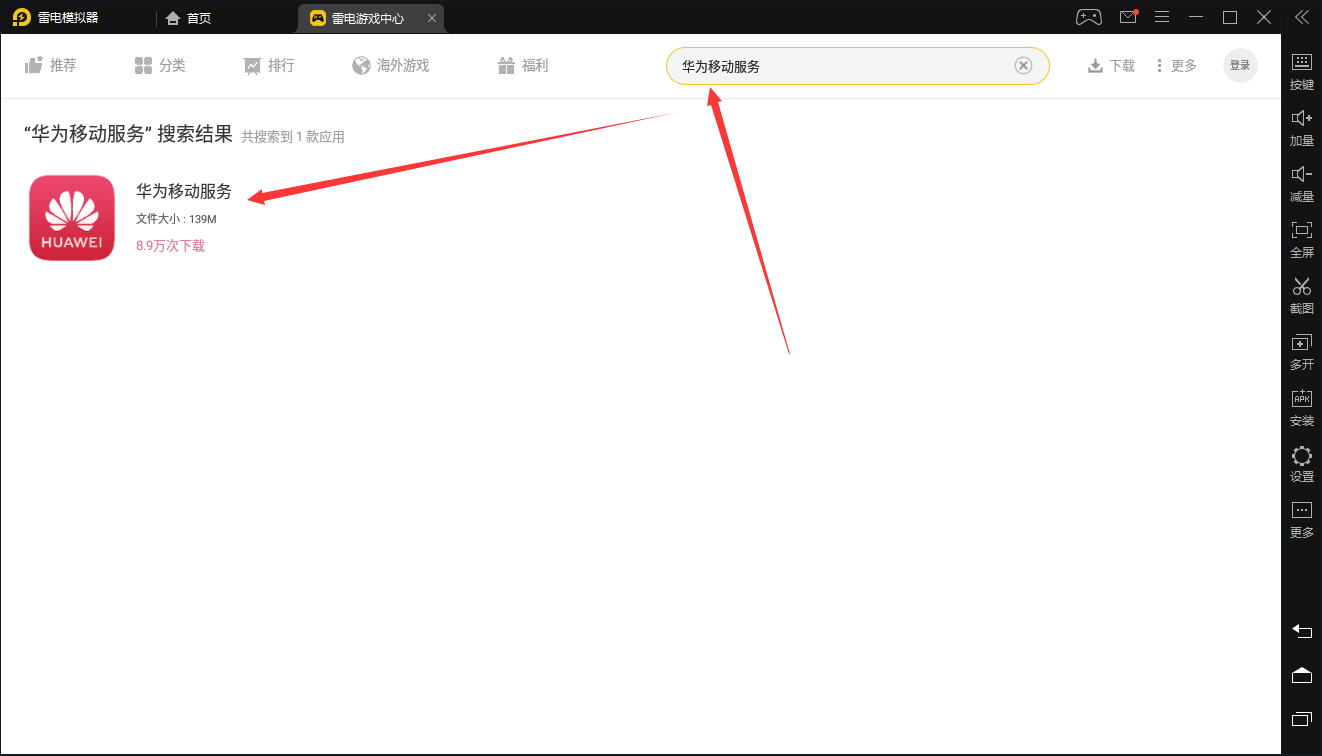Screen dimensions: 1322x756
Task: Switch to the 首页 home tab
Action: [x=188, y=18]
